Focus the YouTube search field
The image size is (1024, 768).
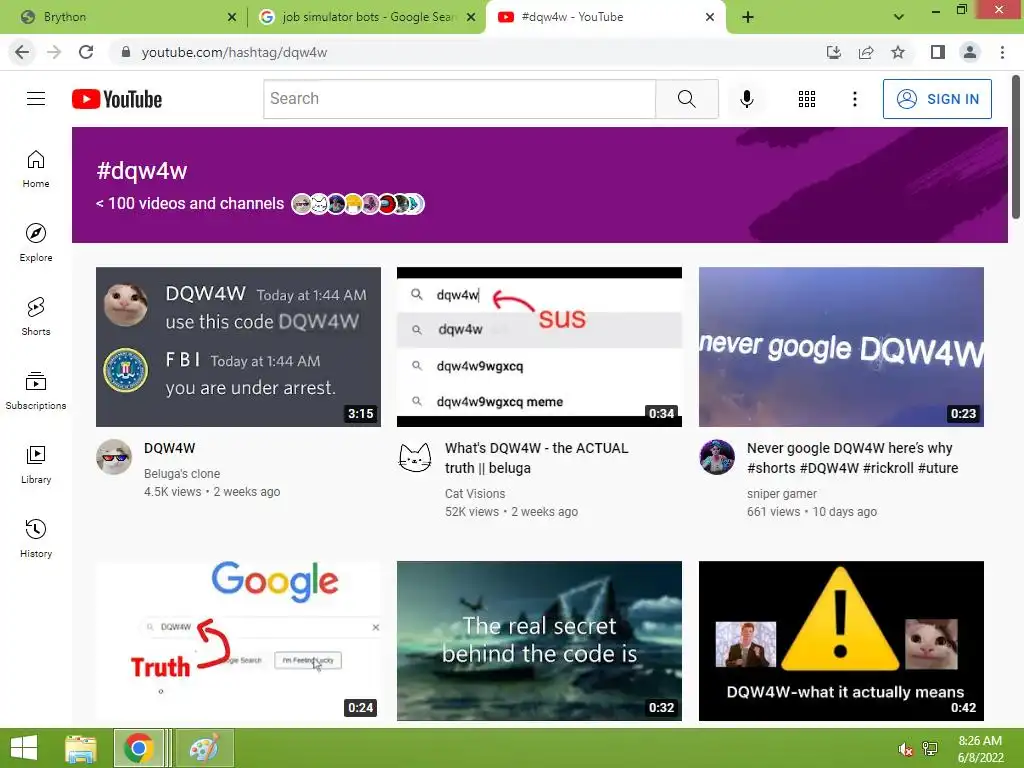[x=460, y=99]
